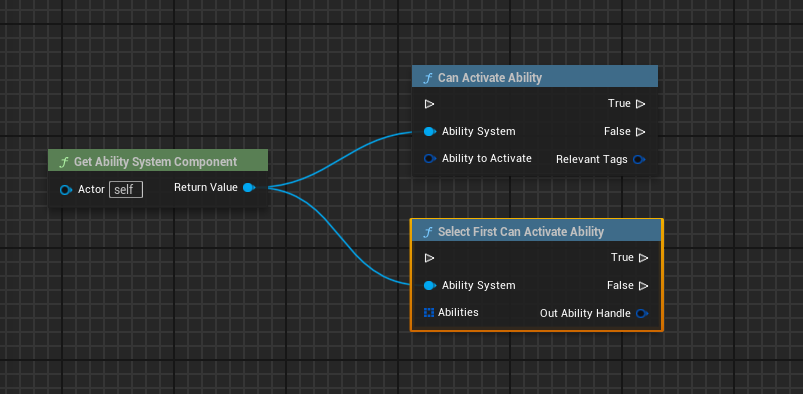Click the Abilities array input pin

pyautogui.click(x=429, y=313)
